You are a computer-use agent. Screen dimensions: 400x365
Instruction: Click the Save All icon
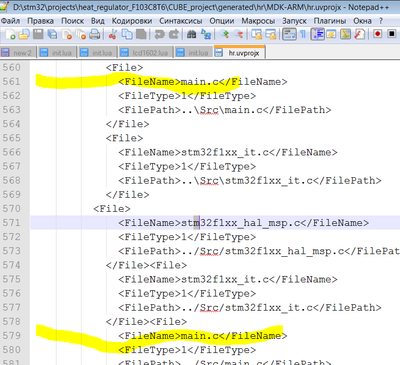click(52, 34)
